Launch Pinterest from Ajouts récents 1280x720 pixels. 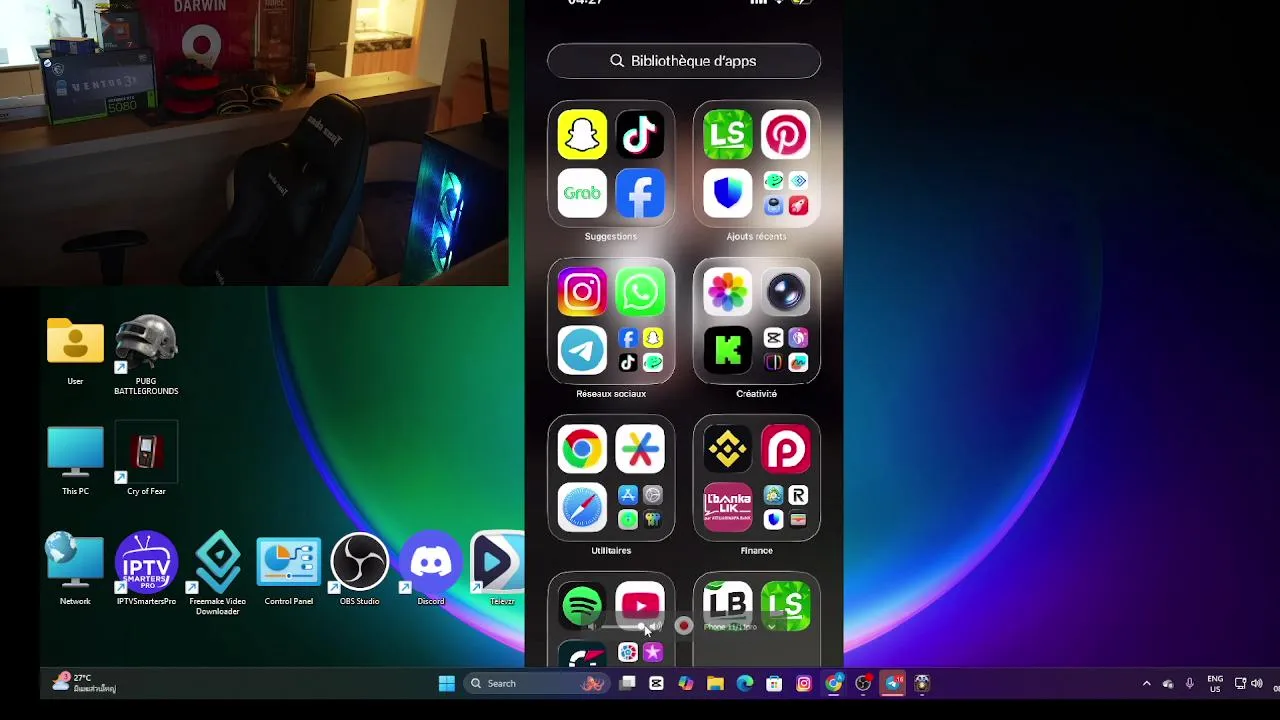pos(786,135)
